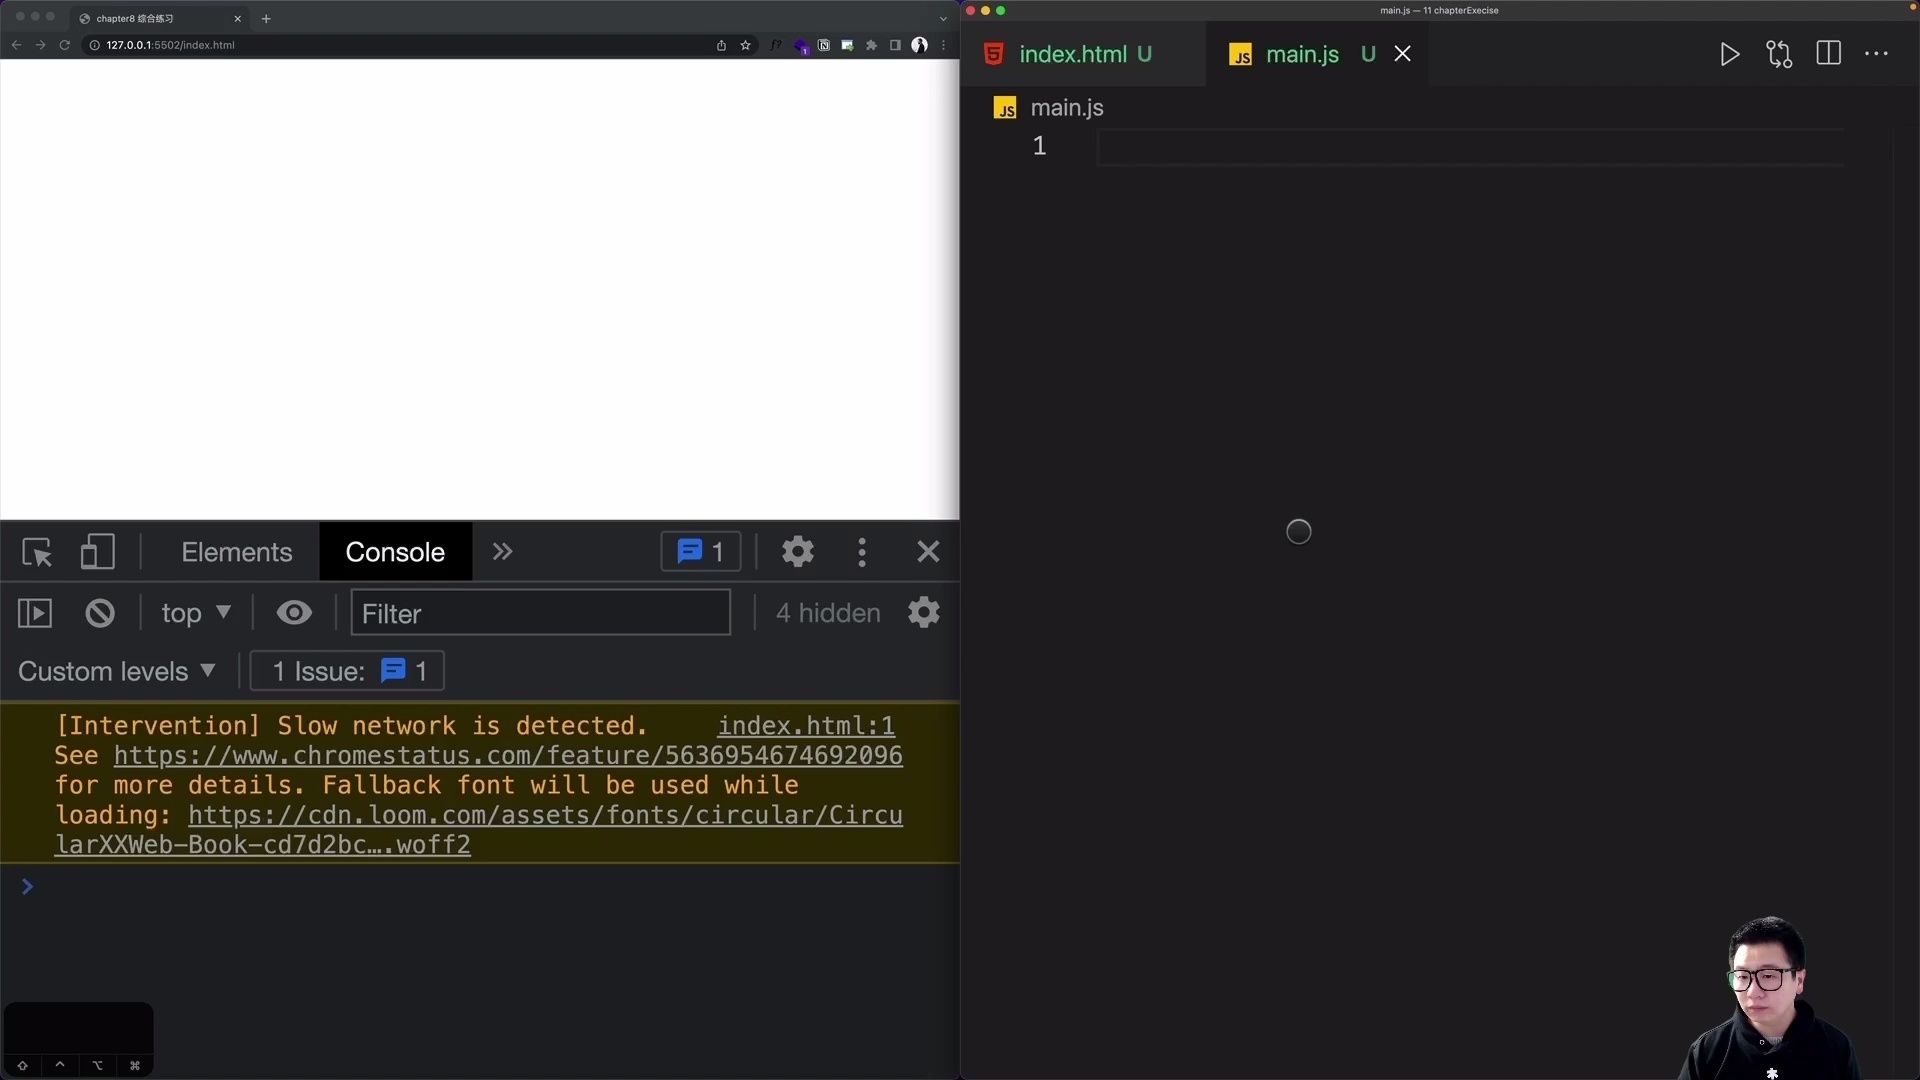Viewport: 1920px width, 1080px height.
Task: Clear the console with the no-entry icon
Action: (x=99, y=613)
